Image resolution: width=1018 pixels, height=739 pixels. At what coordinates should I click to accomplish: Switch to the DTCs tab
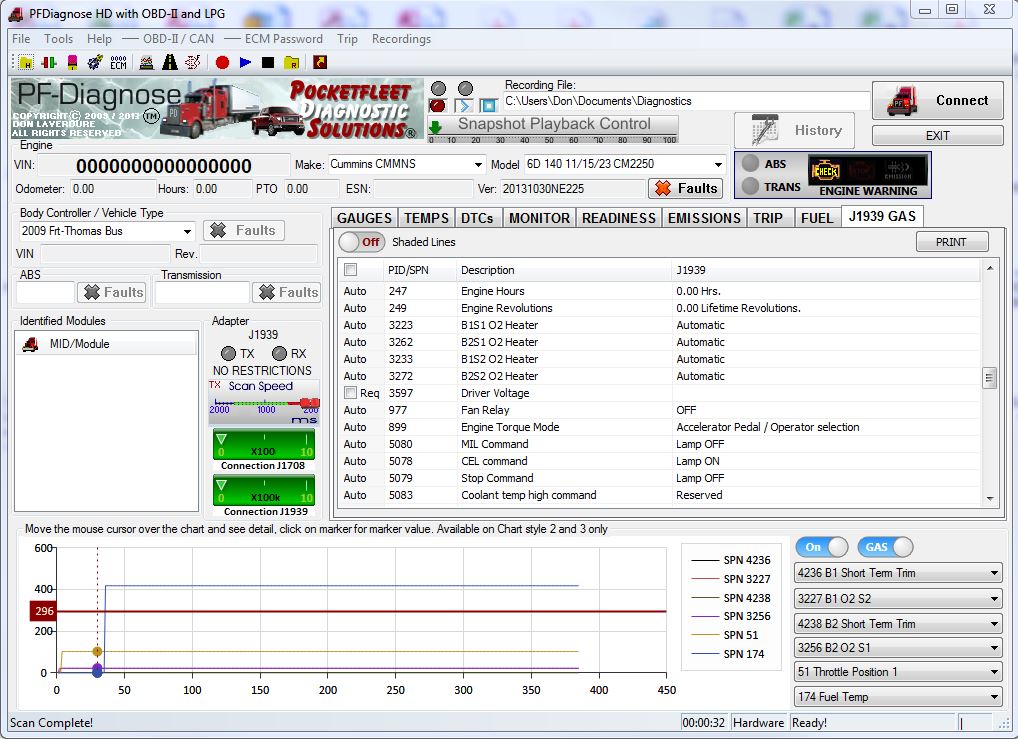[477, 218]
